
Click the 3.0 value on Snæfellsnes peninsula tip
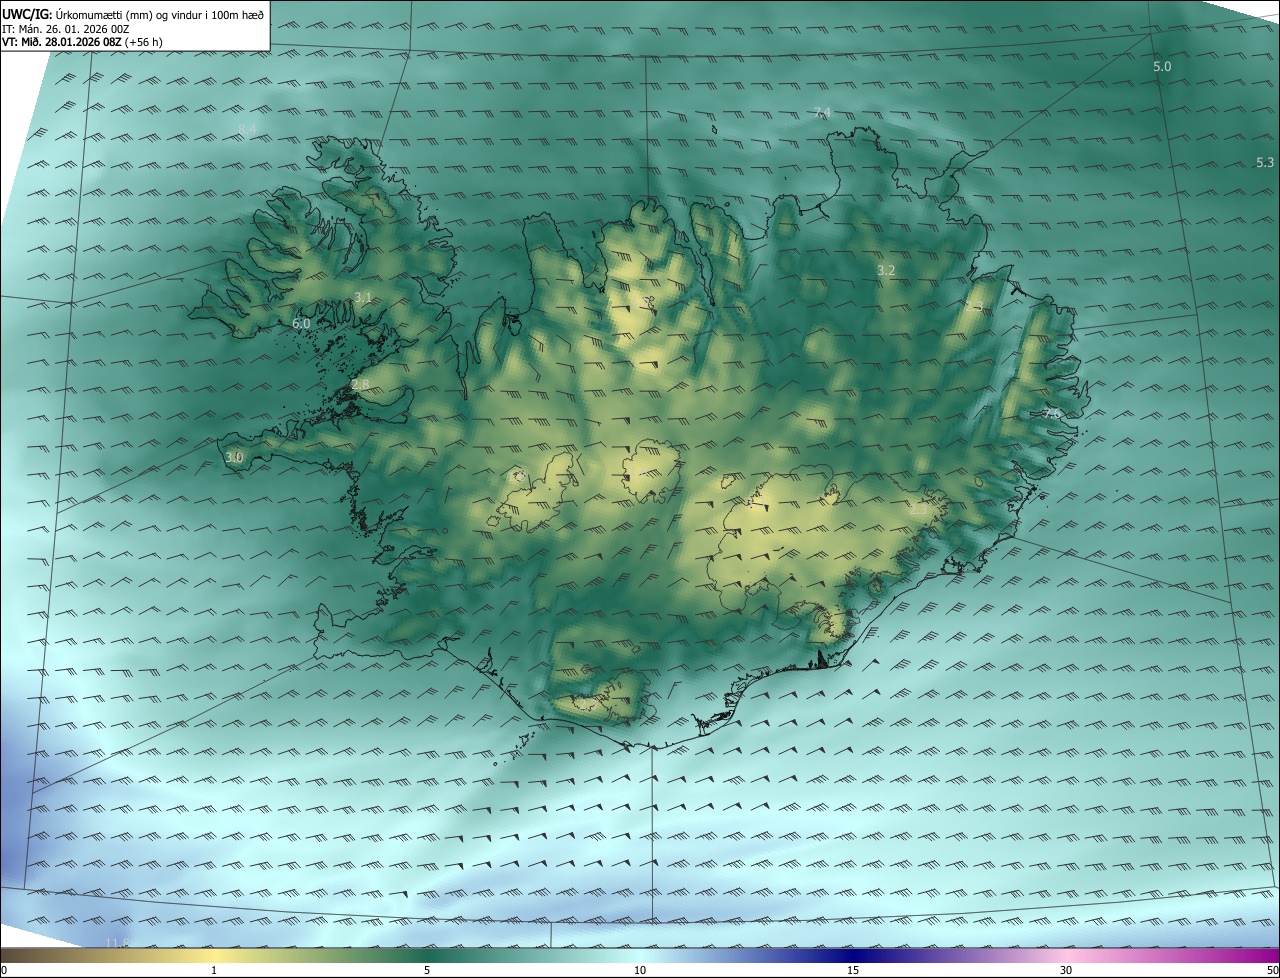[234, 457]
